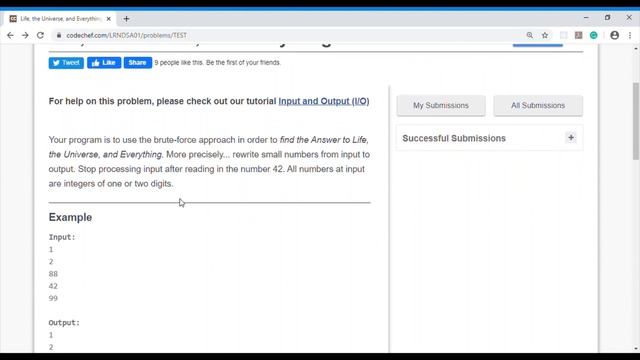Click scrollbar down arrow

coord(636,349)
